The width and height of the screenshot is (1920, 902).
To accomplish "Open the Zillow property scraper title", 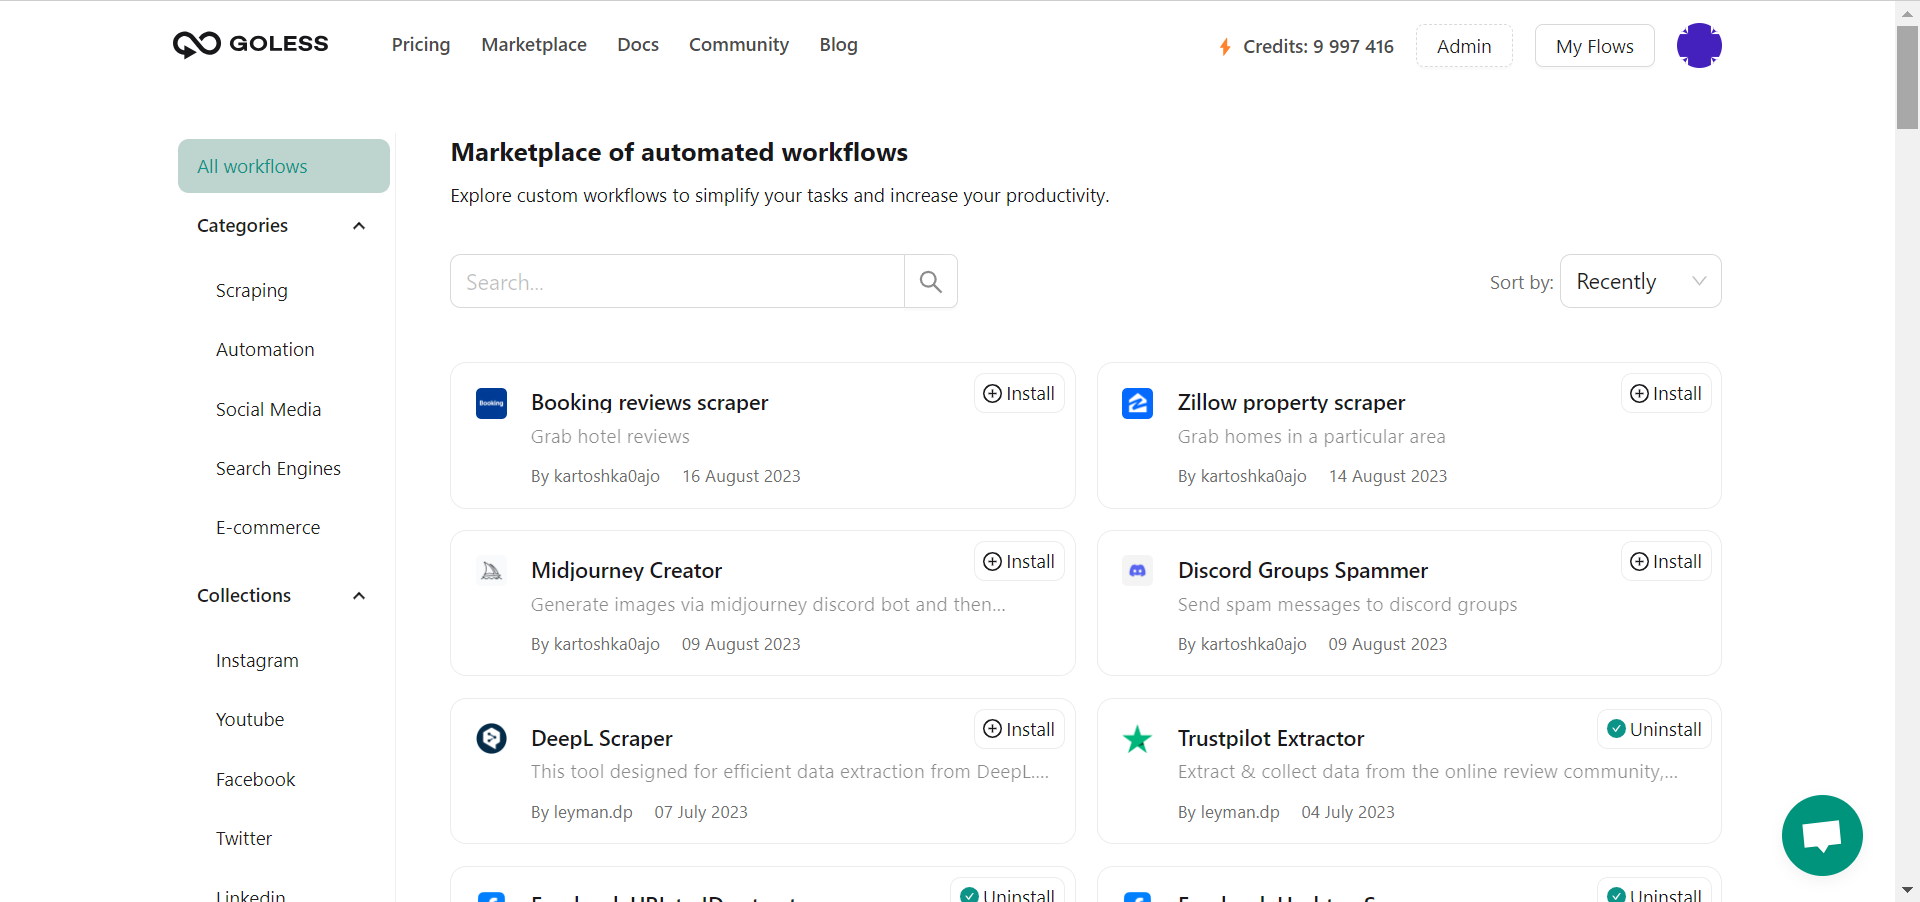I will [1291, 402].
